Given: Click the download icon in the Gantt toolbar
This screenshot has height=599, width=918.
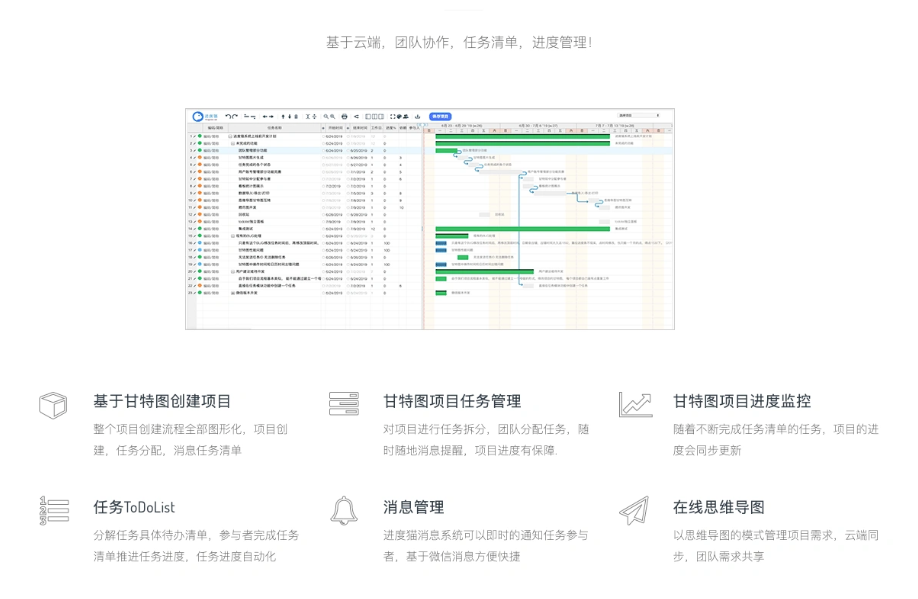Looking at the screenshot, I should pos(417,116).
